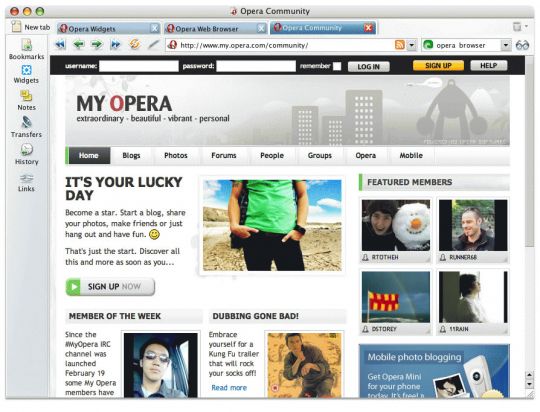Click the wand (pencil) icon in toolbar
The width and height of the screenshot is (540, 412).
point(154,44)
